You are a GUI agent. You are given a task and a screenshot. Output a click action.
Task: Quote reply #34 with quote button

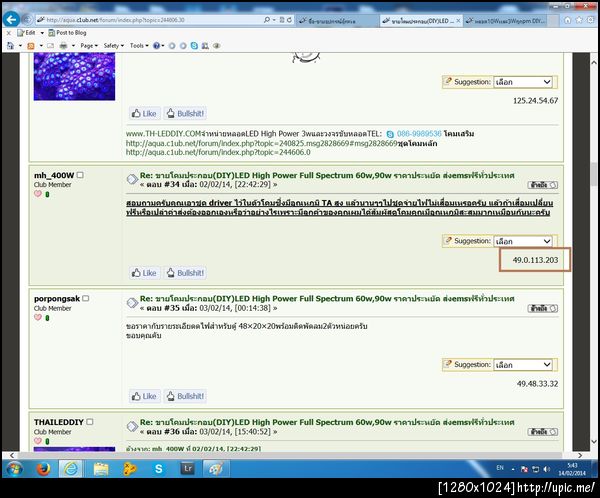tap(543, 185)
